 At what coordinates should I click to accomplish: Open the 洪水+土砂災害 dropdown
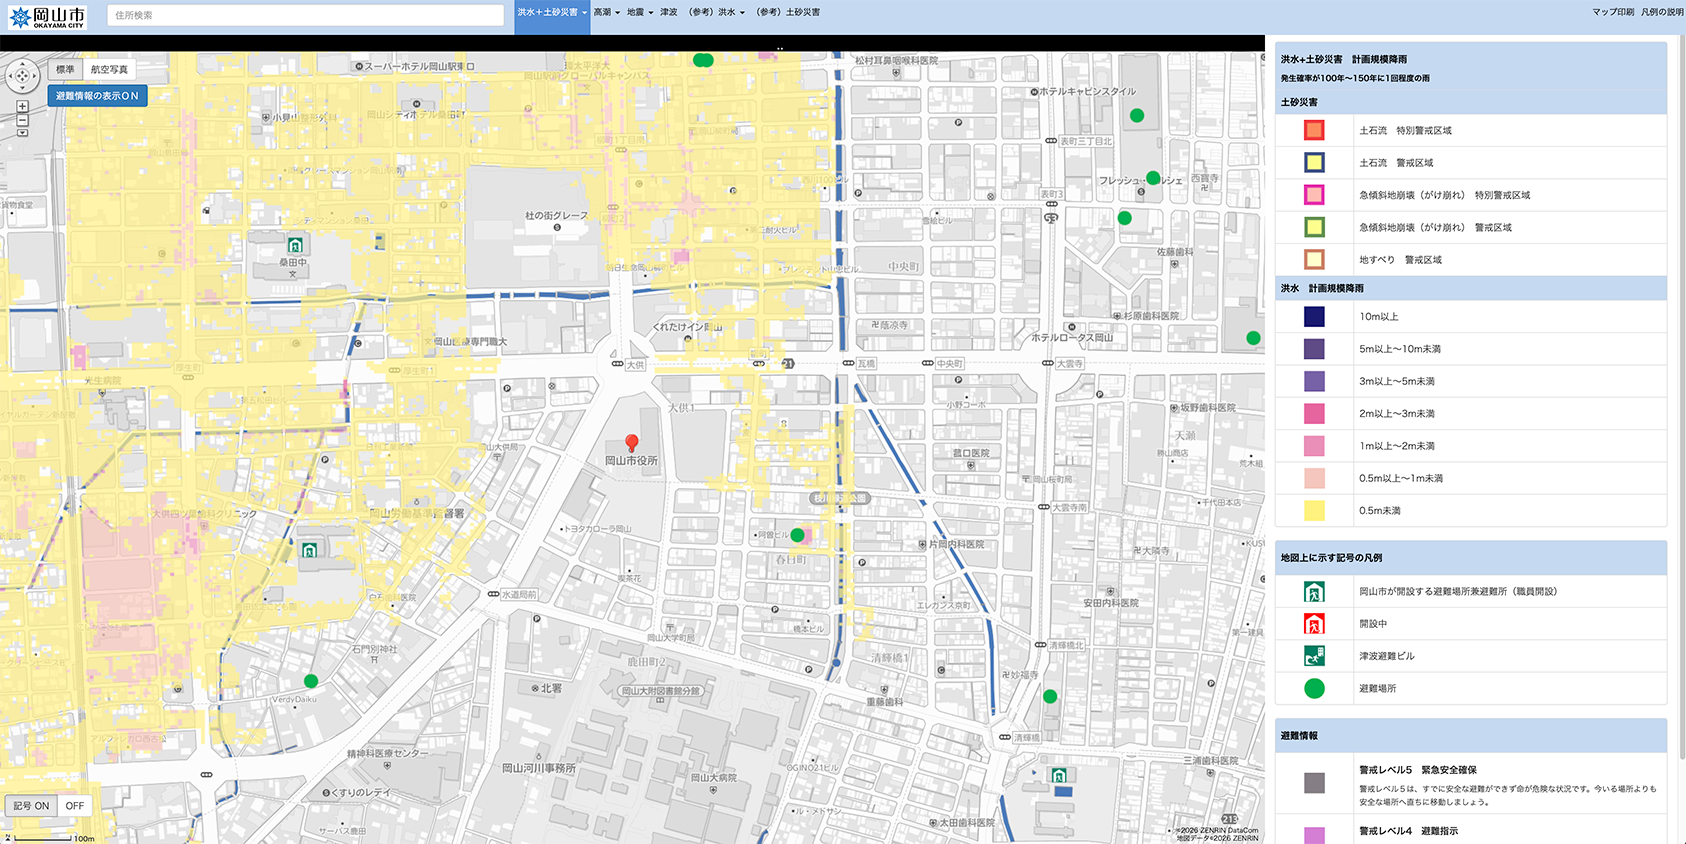552,13
